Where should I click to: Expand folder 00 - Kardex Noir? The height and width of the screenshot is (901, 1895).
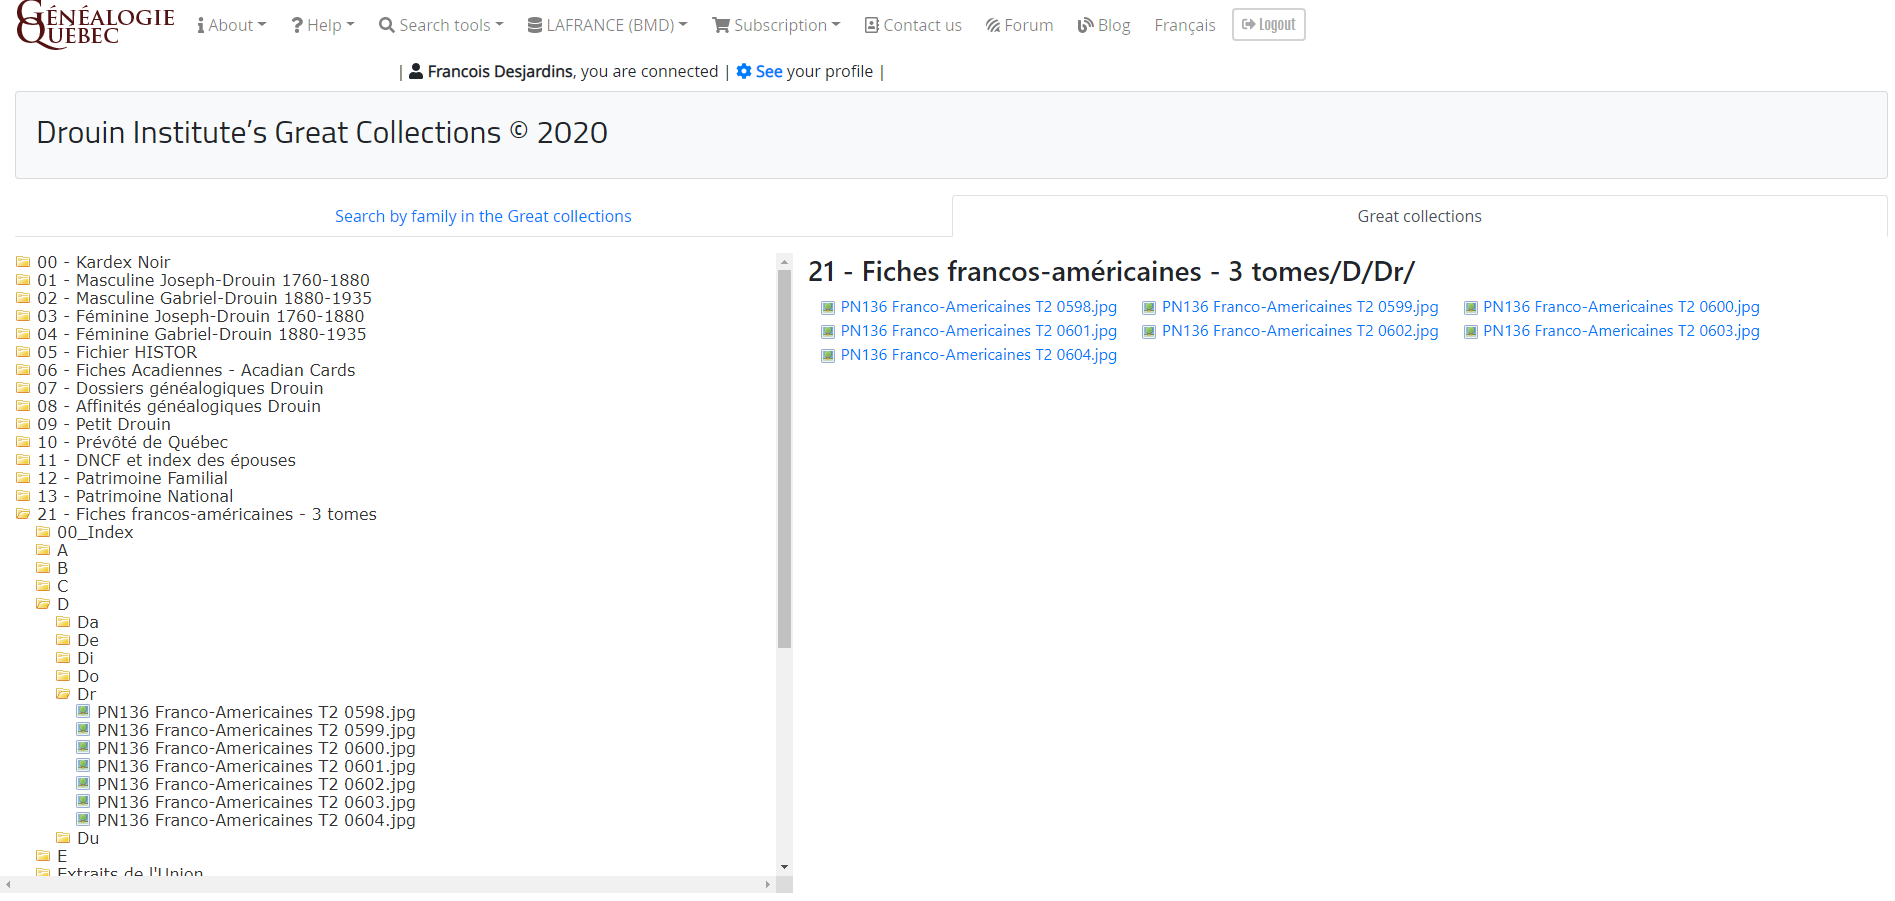pos(103,262)
